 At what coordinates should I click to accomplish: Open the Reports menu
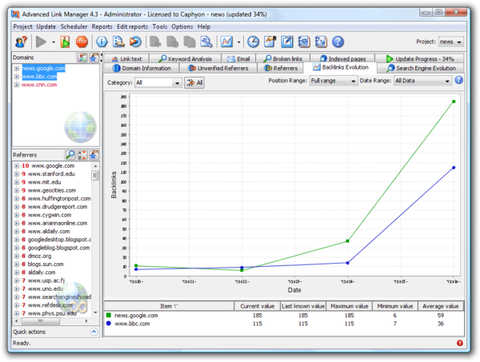click(102, 27)
